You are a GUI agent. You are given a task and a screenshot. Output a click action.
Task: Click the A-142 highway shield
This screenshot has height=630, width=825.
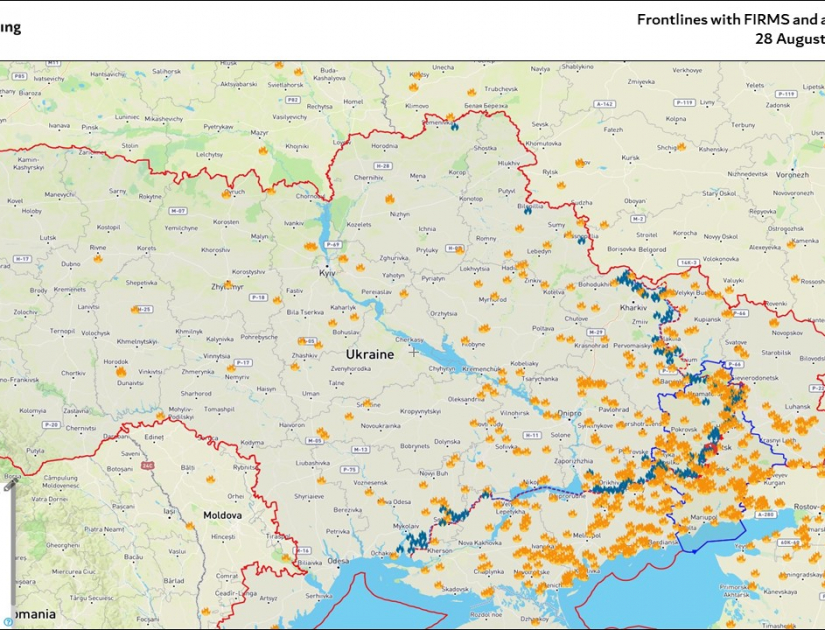coord(604,103)
